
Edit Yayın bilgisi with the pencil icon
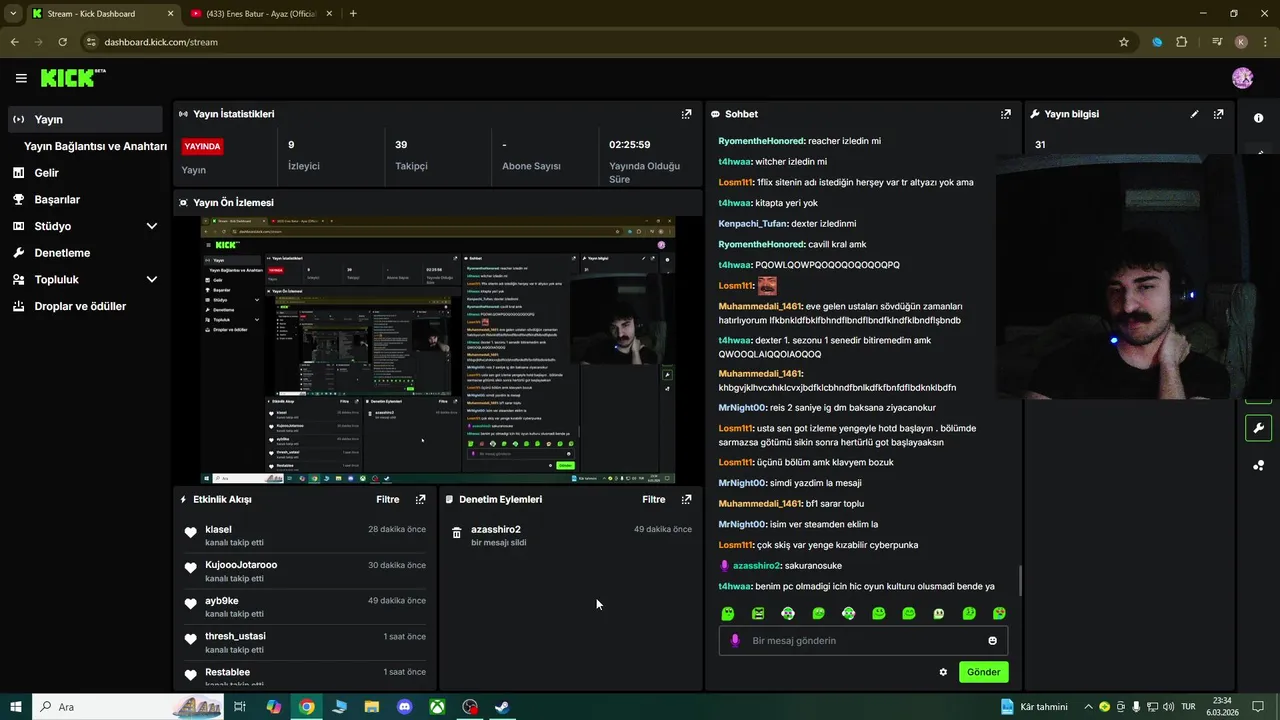(x=1194, y=114)
